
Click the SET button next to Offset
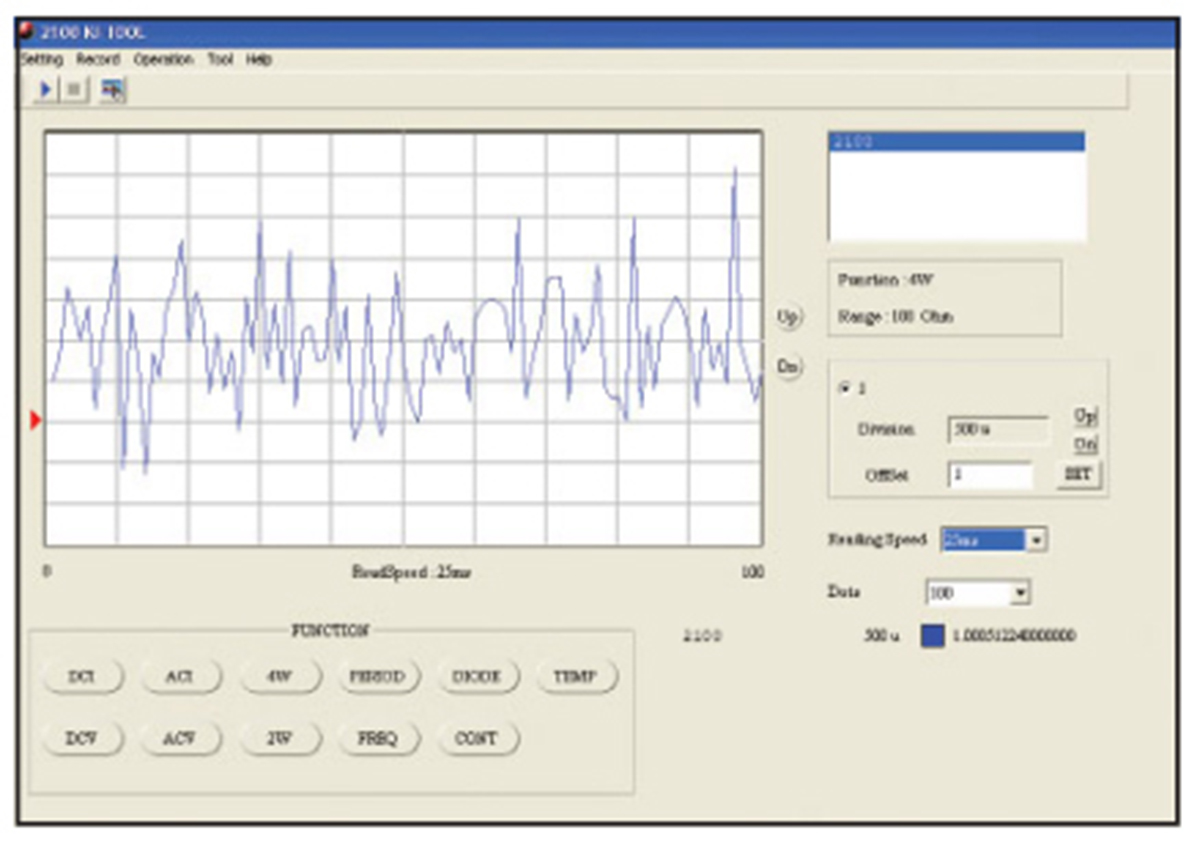tap(1078, 474)
